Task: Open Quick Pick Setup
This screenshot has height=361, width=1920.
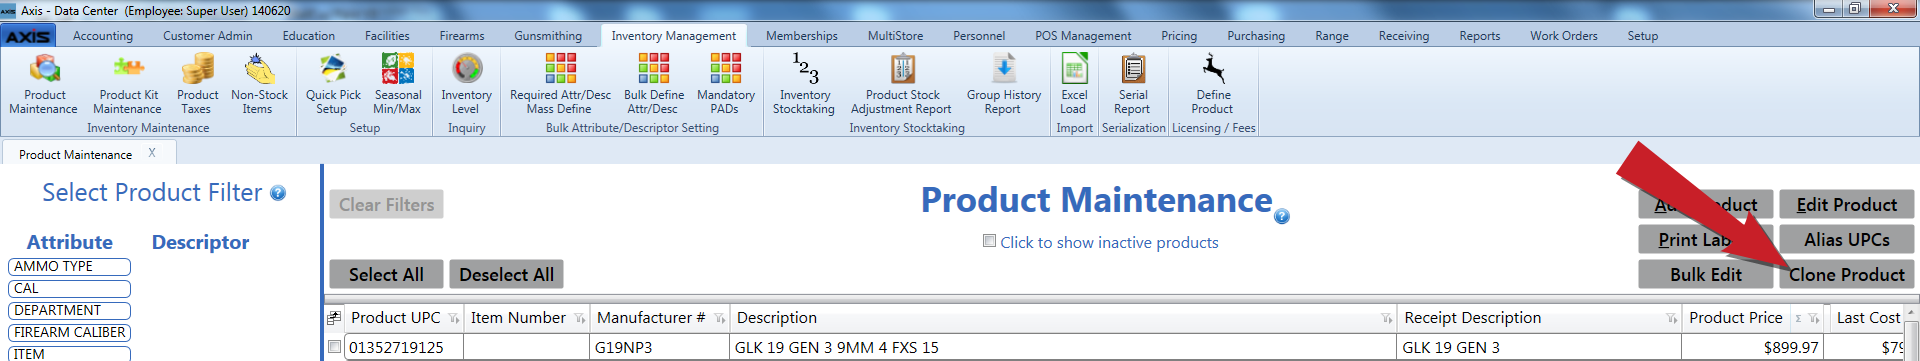Action: [333, 84]
